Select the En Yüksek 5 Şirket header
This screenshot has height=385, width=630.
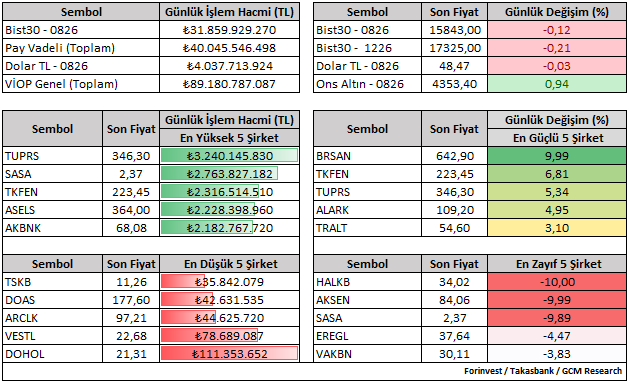coord(229,138)
